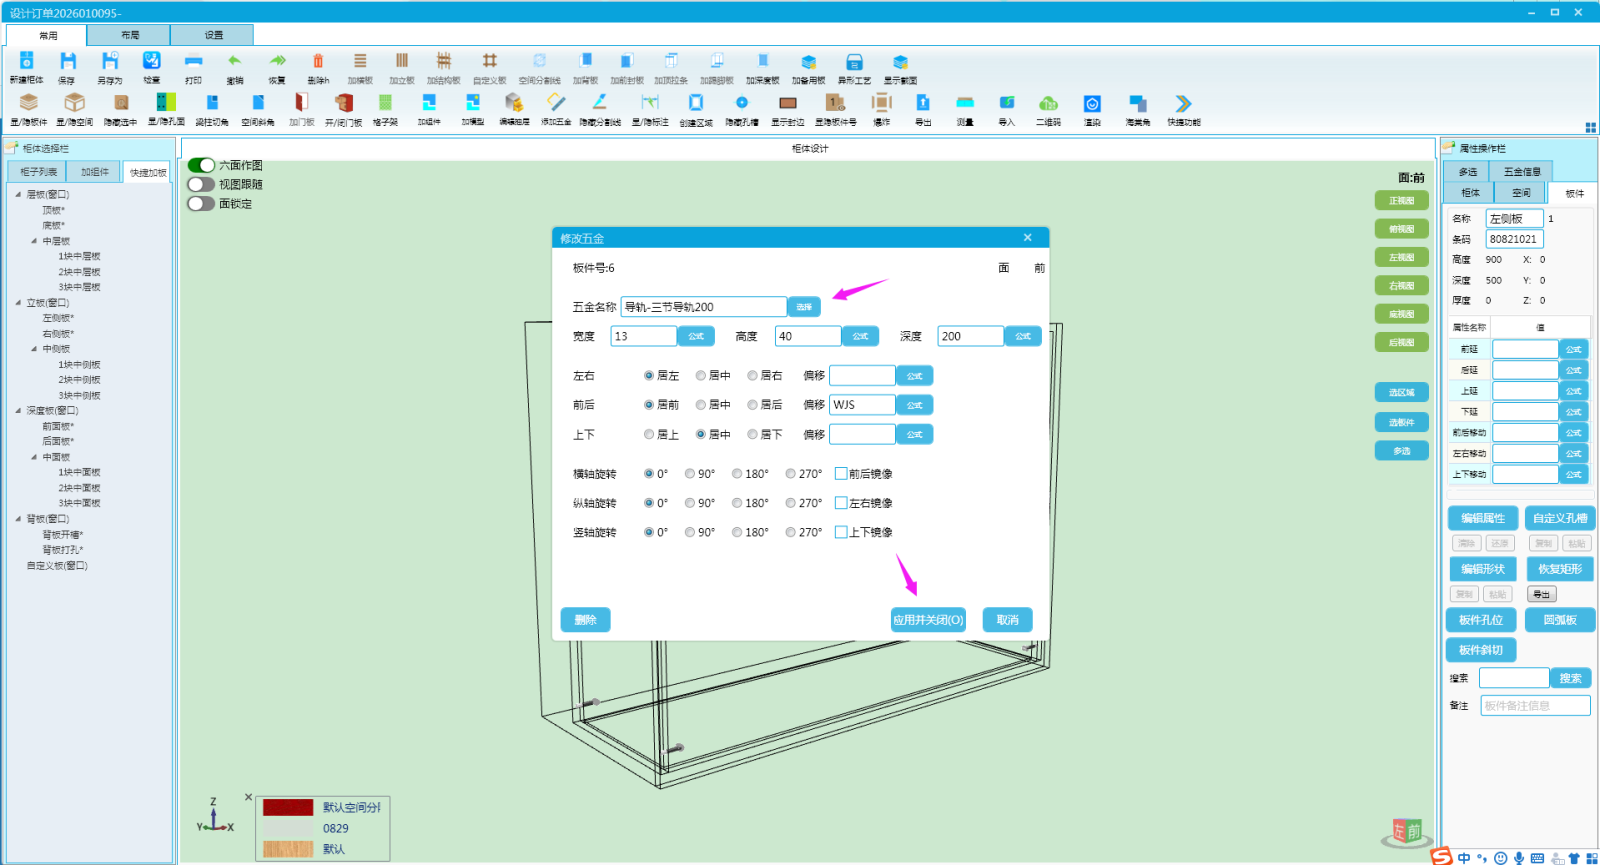The image size is (1600, 865).
Task: Turn off the 六面作图 toggle
Action: coord(201,165)
